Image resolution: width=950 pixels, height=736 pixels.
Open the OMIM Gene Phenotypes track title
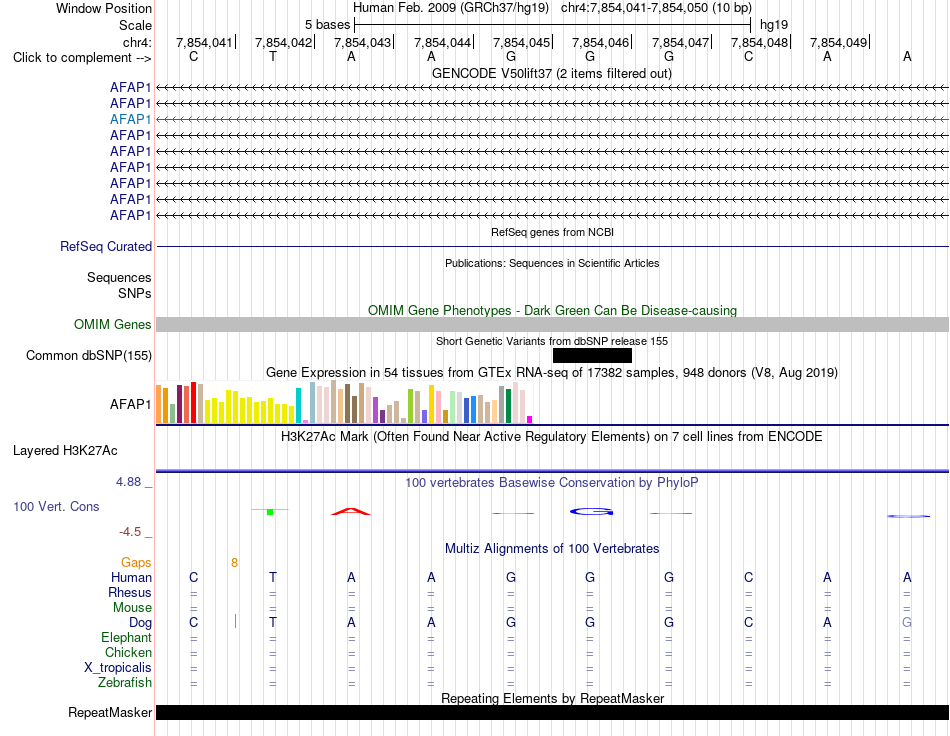[x=552, y=310]
